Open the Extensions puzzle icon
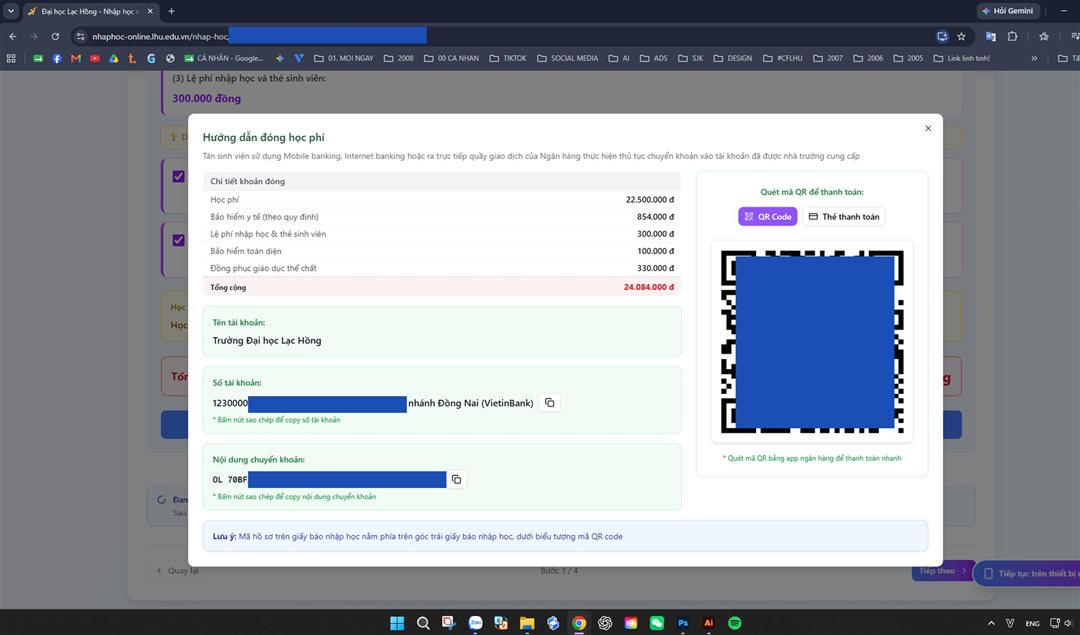This screenshot has width=1080, height=635. click(x=1012, y=37)
